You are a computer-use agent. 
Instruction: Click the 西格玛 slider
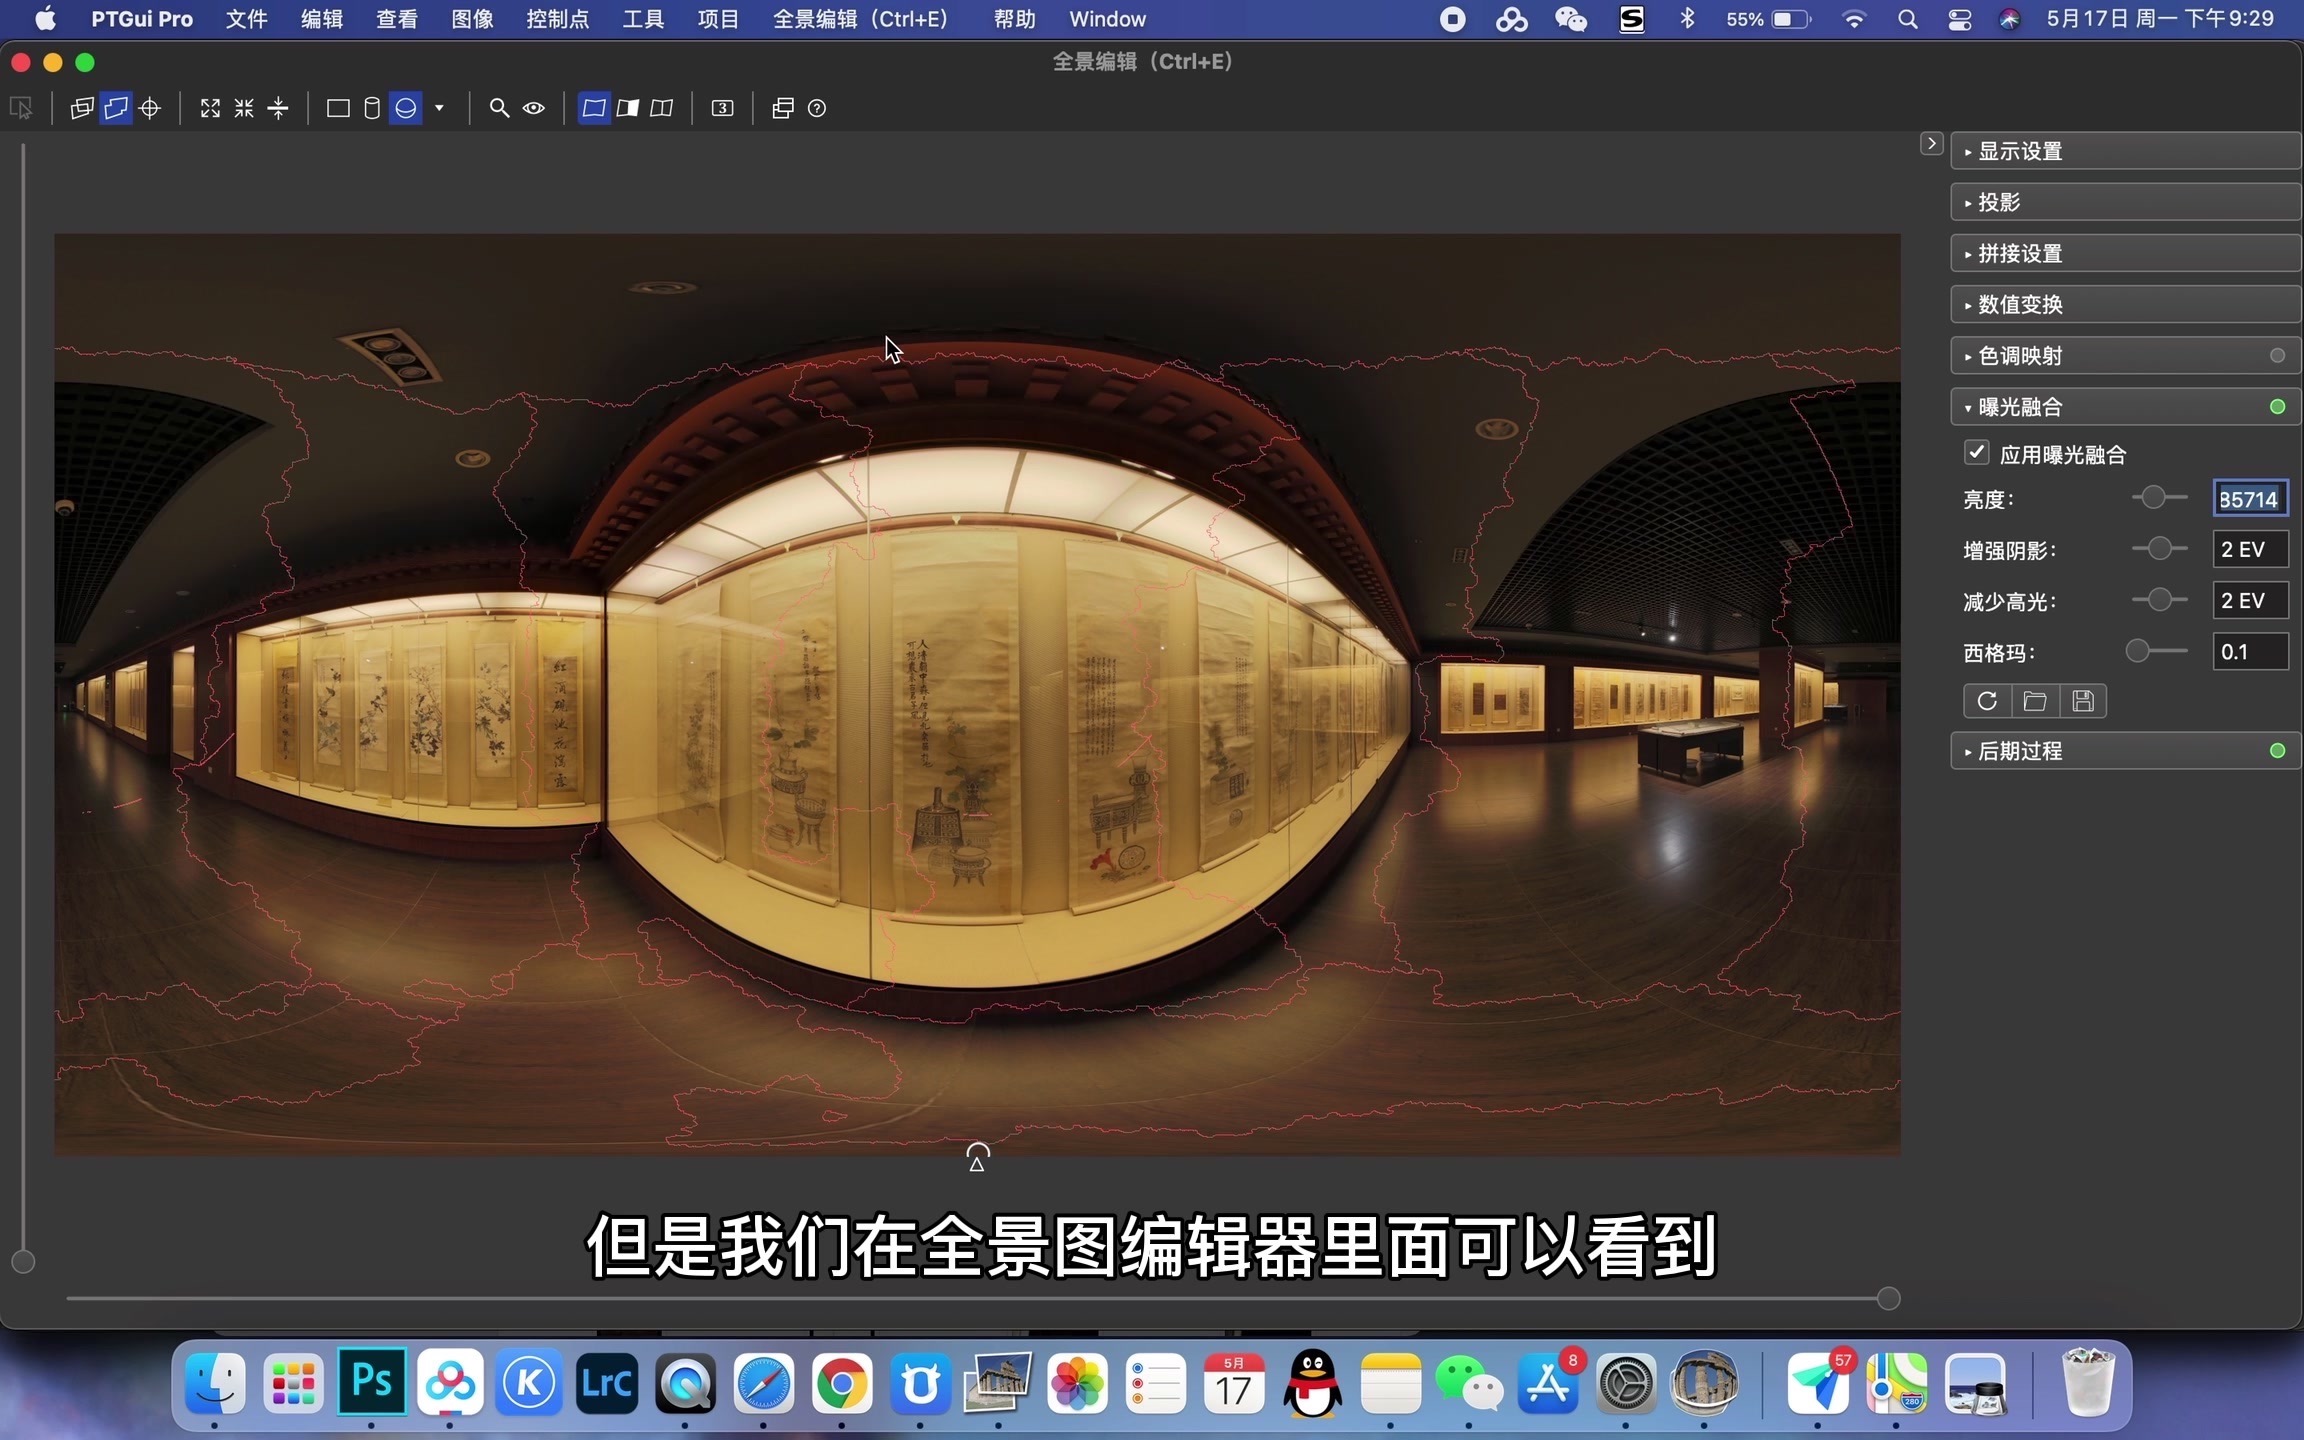(2158, 651)
